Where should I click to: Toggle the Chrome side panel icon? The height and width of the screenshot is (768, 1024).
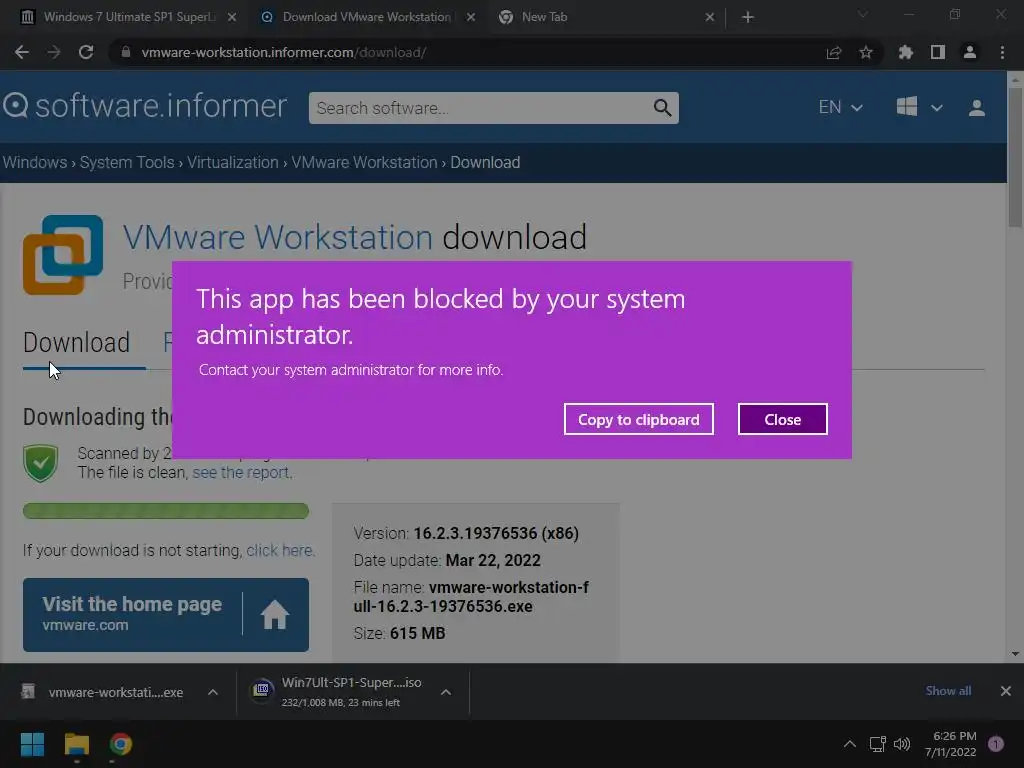(x=938, y=52)
